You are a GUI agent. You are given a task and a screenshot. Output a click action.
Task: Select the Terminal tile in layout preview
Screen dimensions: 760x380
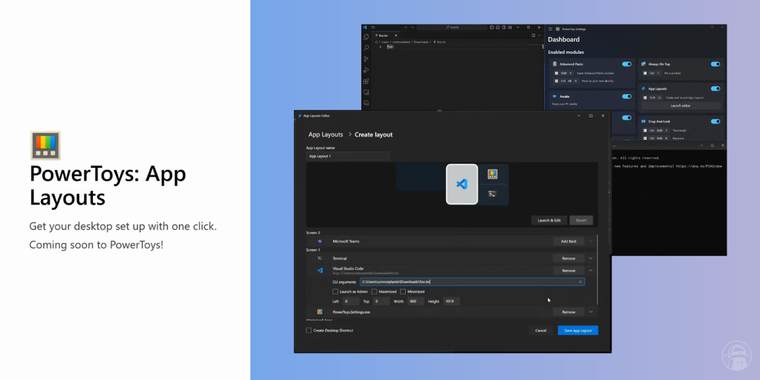tap(493, 194)
